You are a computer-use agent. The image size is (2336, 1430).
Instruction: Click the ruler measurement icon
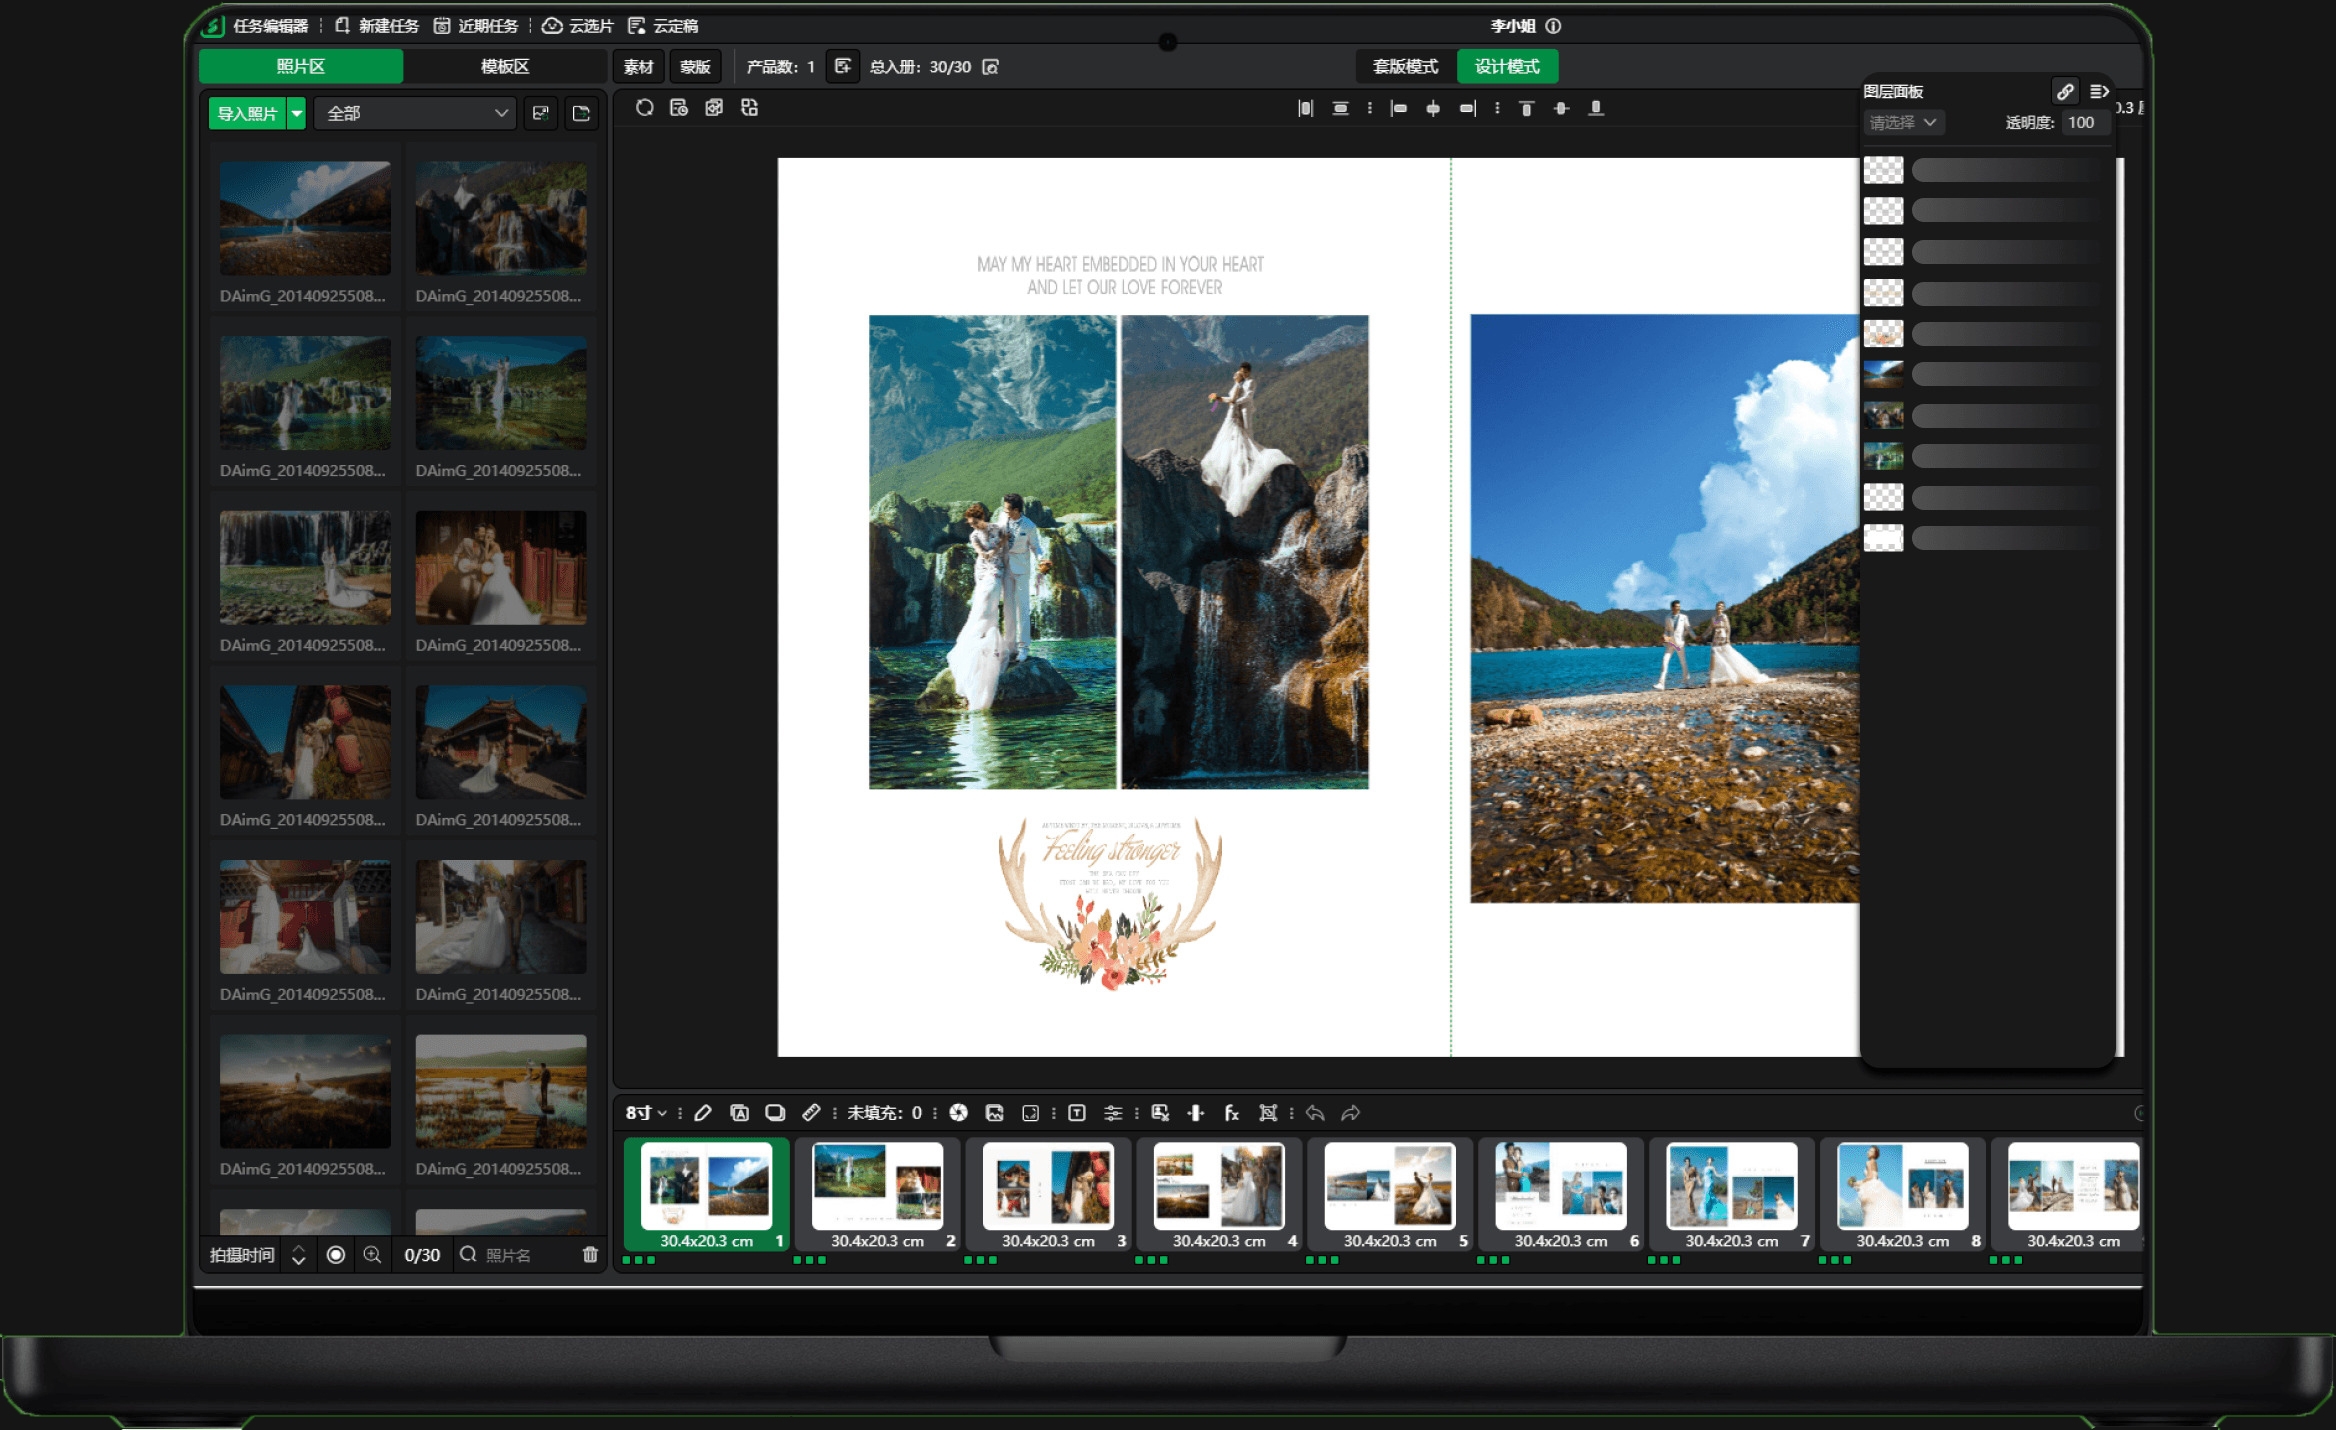(811, 1113)
